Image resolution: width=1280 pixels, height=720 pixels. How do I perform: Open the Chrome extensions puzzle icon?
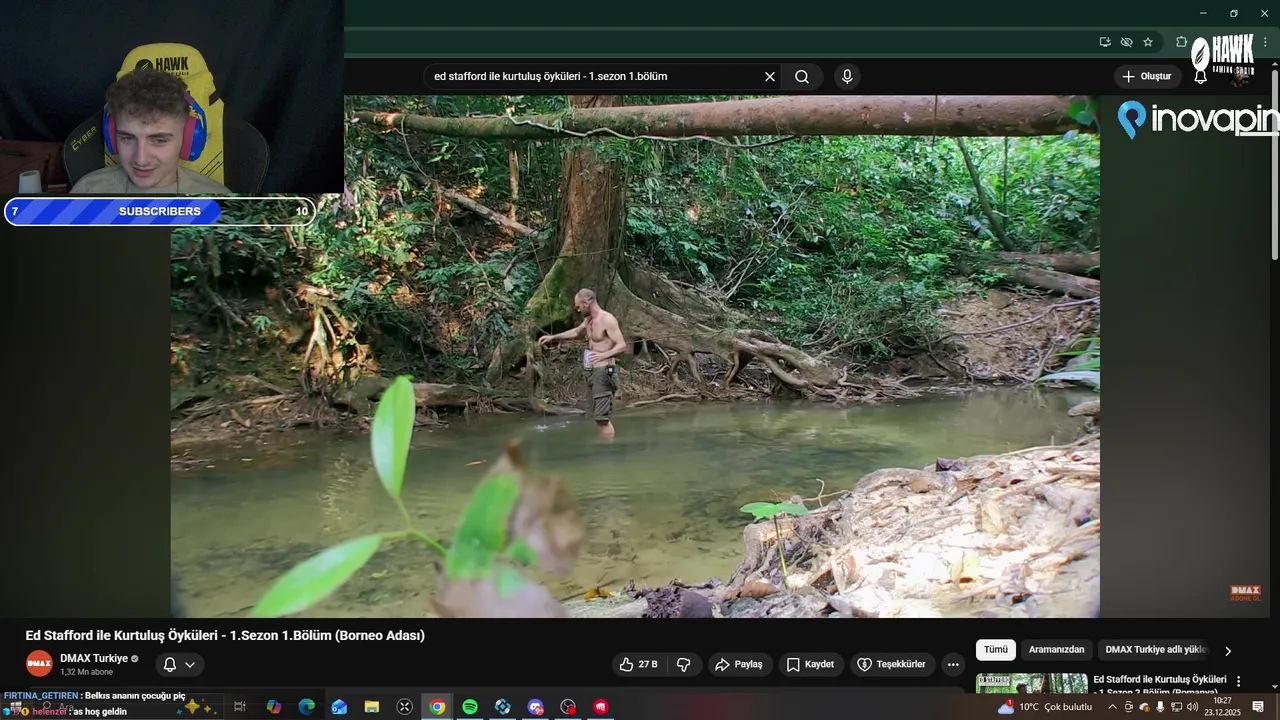(x=1181, y=42)
